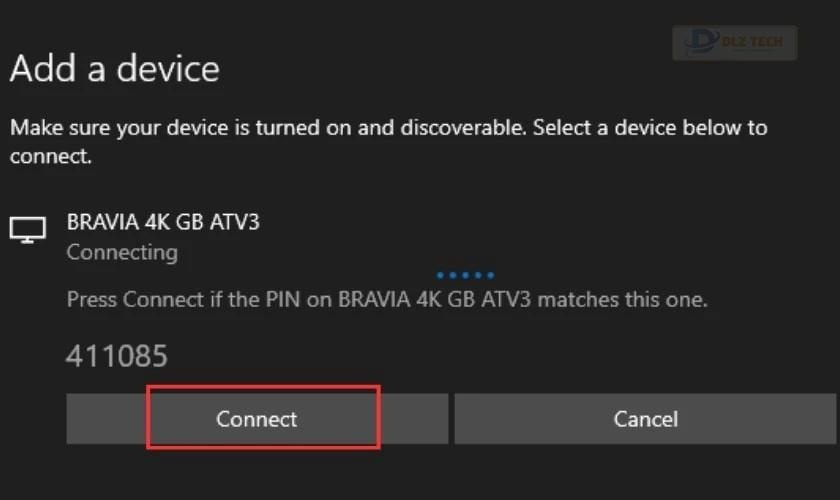The width and height of the screenshot is (840, 500).
Task: Click the 'DLZ TECH' watermark text
Action: [x=753, y=42]
